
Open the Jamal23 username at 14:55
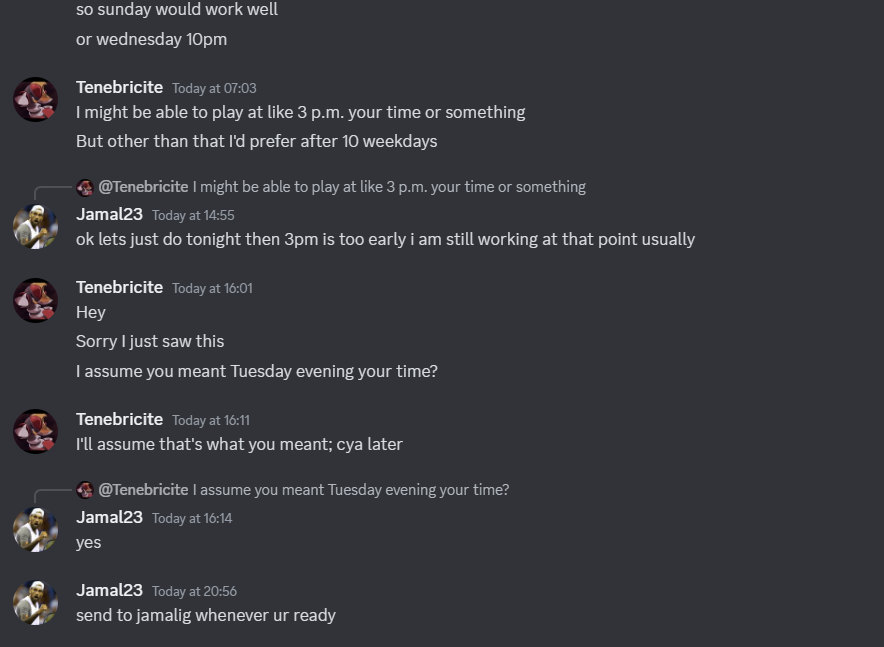point(109,214)
